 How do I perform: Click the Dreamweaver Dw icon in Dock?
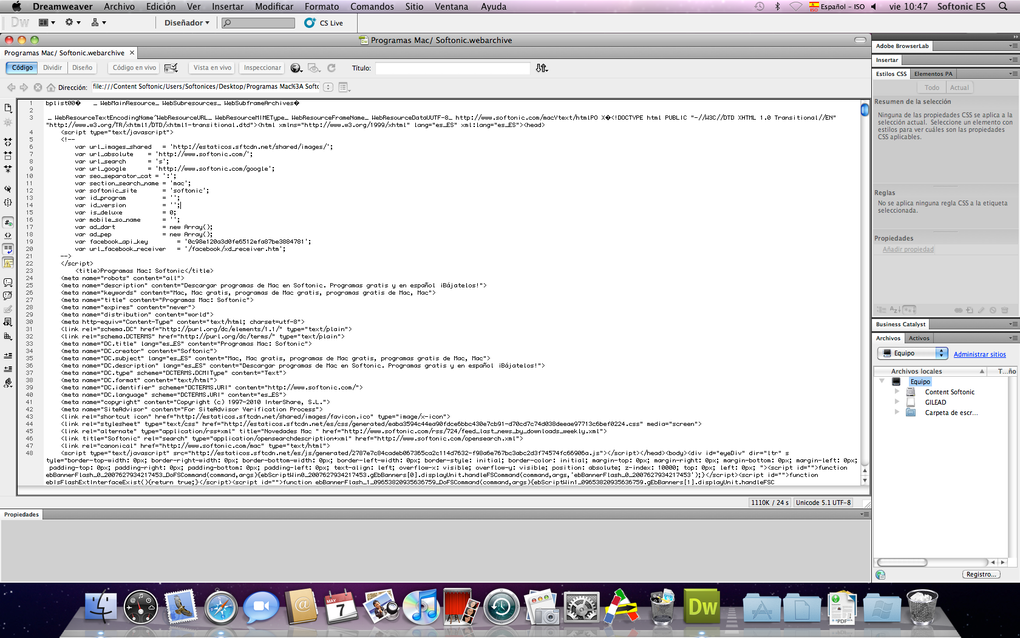click(702, 606)
